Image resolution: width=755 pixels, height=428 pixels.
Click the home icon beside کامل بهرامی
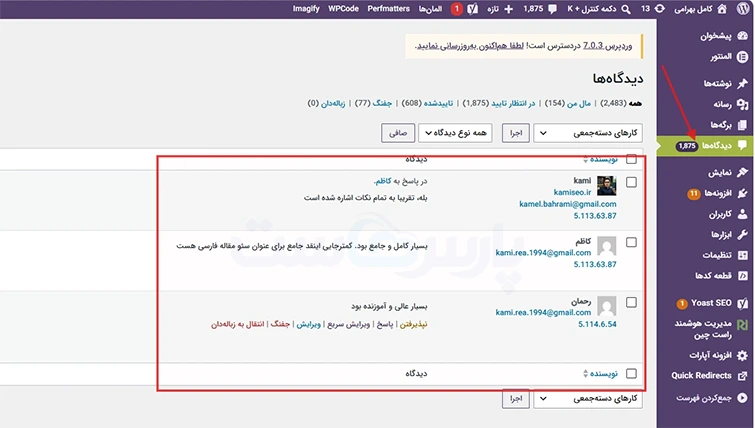point(722,9)
